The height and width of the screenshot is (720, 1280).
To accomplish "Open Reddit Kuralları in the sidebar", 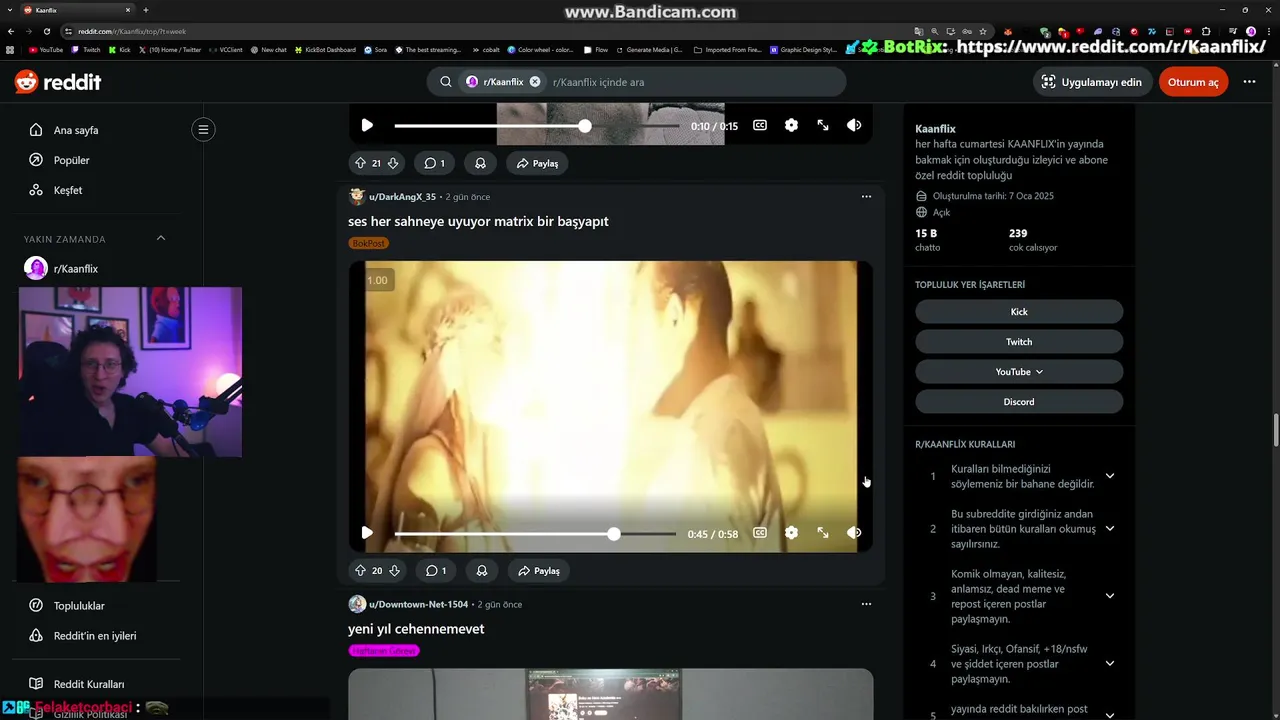I will click(x=89, y=684).
